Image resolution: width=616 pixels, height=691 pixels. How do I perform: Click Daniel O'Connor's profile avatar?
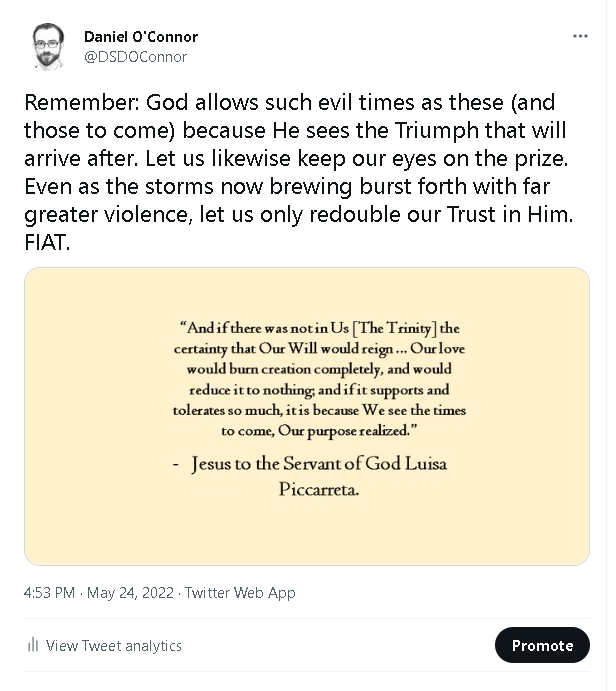tap(47, 47)
